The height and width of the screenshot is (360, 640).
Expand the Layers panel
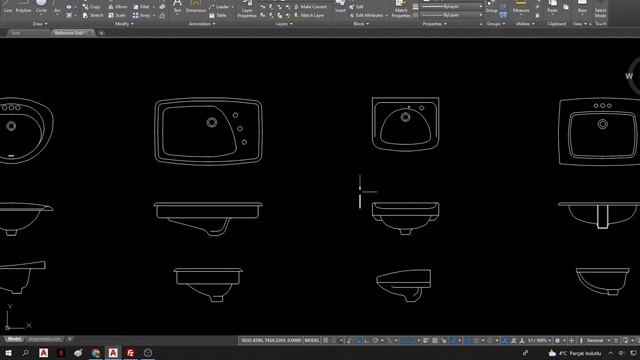(284, 24)
